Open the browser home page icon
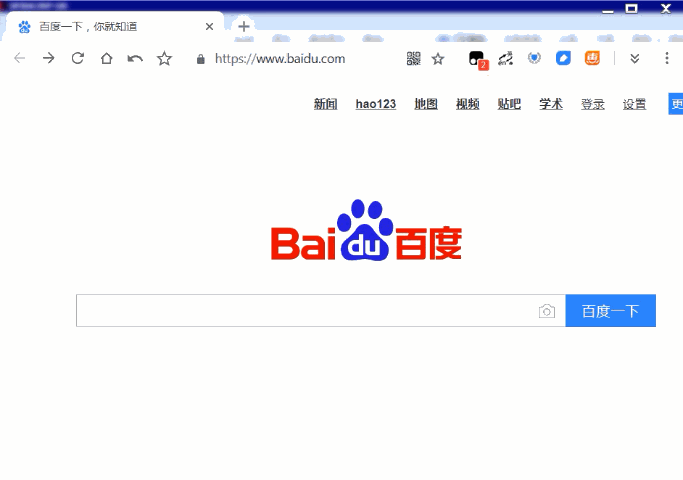 click(106, 58)
